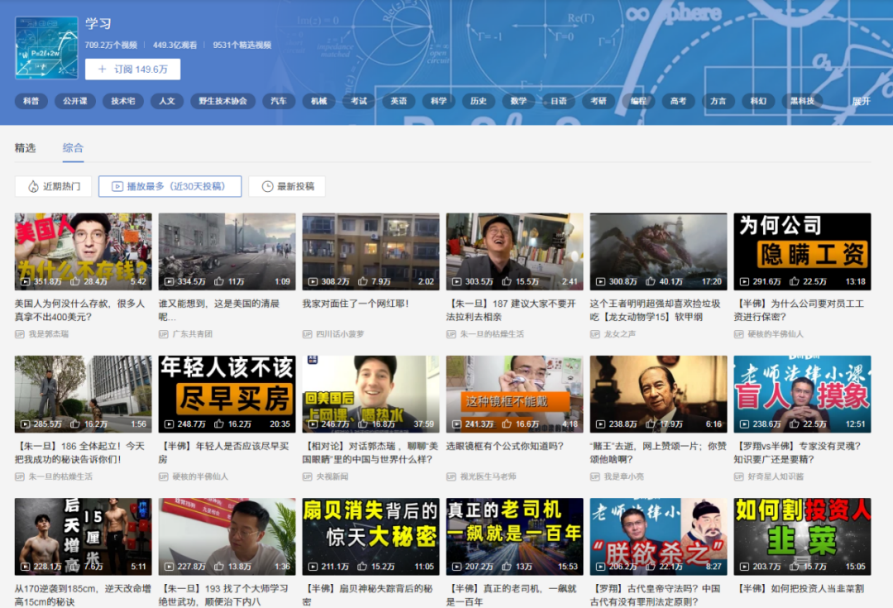Image resolution: width=893 pixels, height=608 pixels.
Task: Visit uploader 视光医生马老师
Action: [488, 476]
